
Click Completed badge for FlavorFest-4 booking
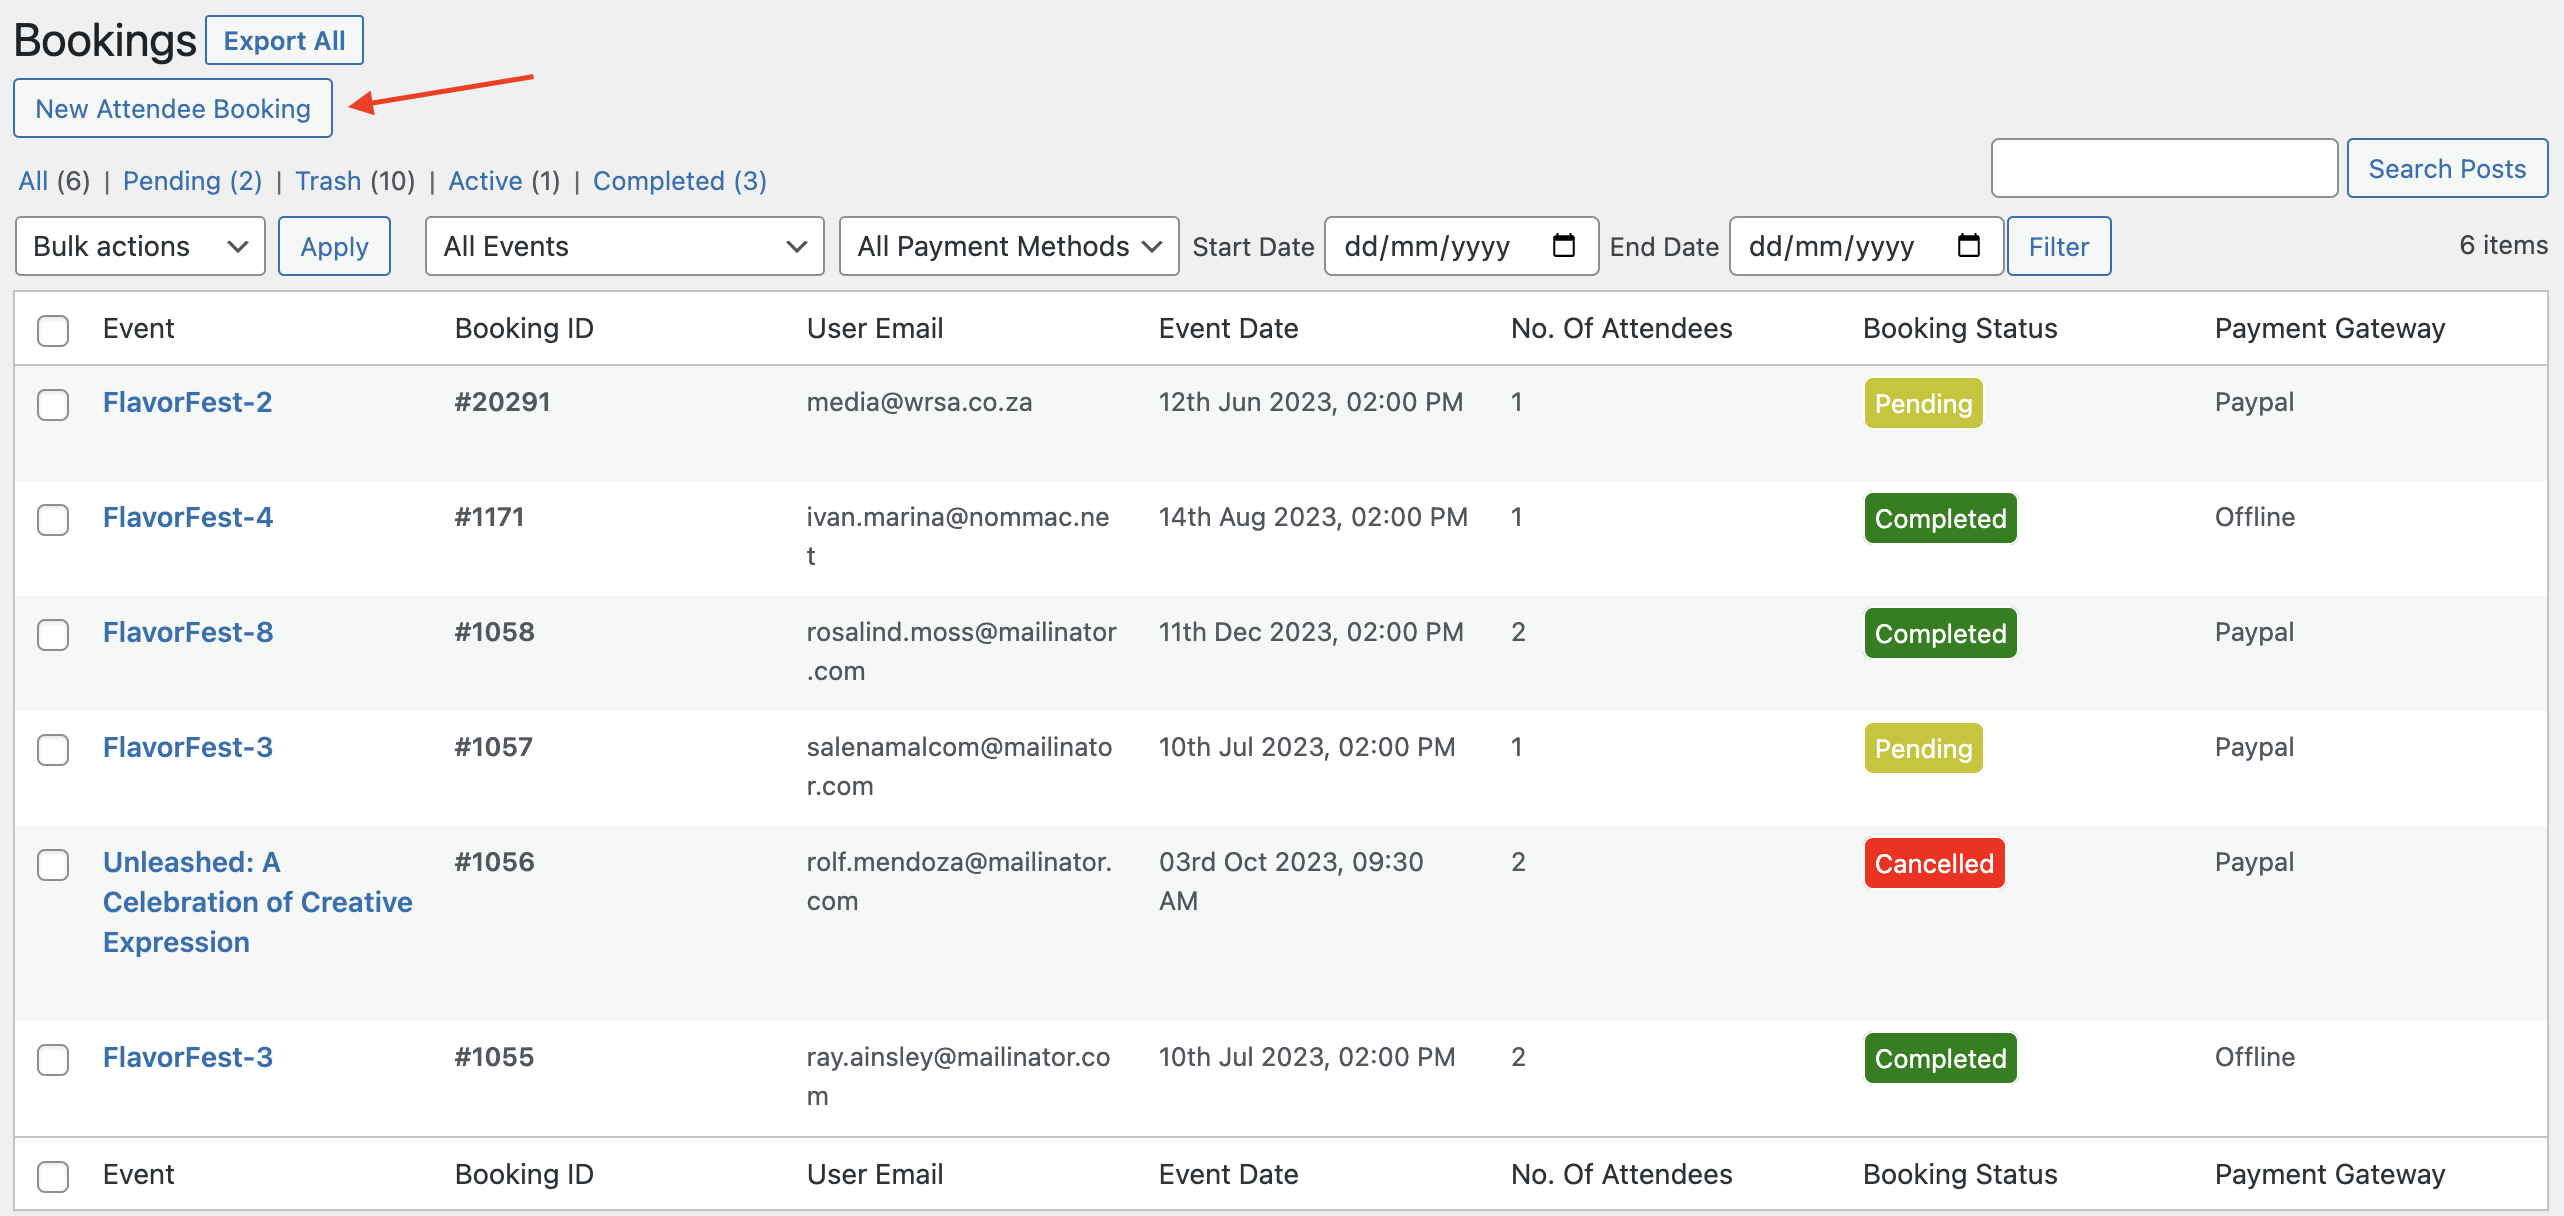(1939, 518)
